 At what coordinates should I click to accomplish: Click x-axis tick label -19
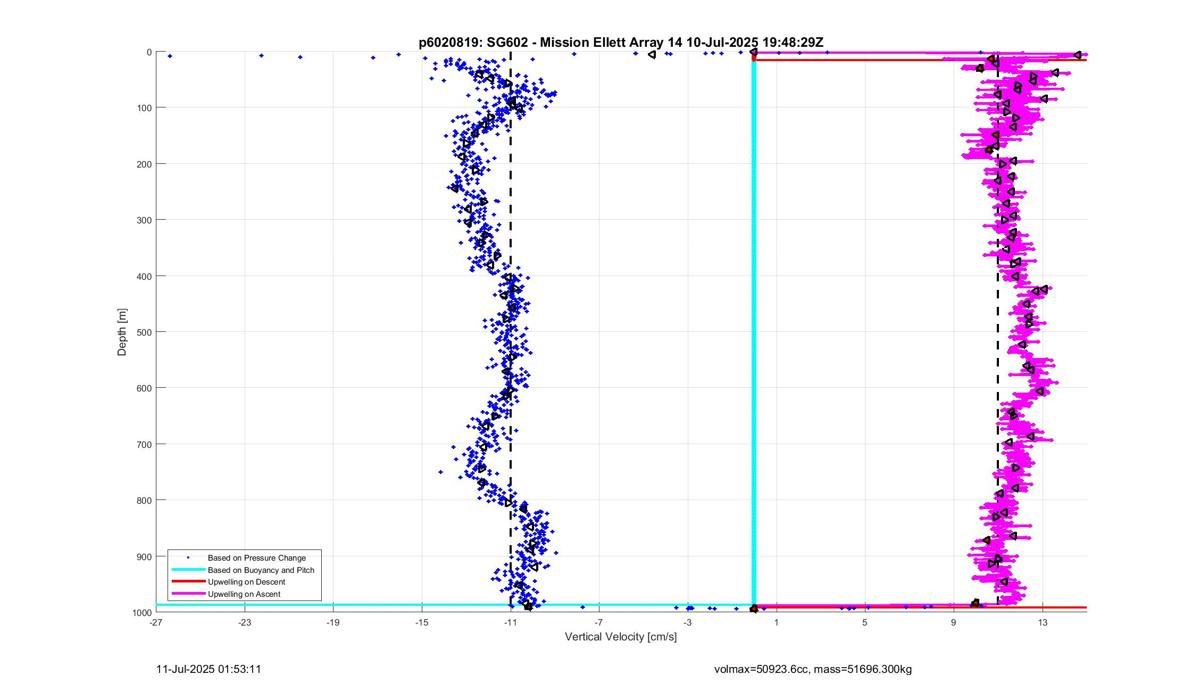[333, 622]
